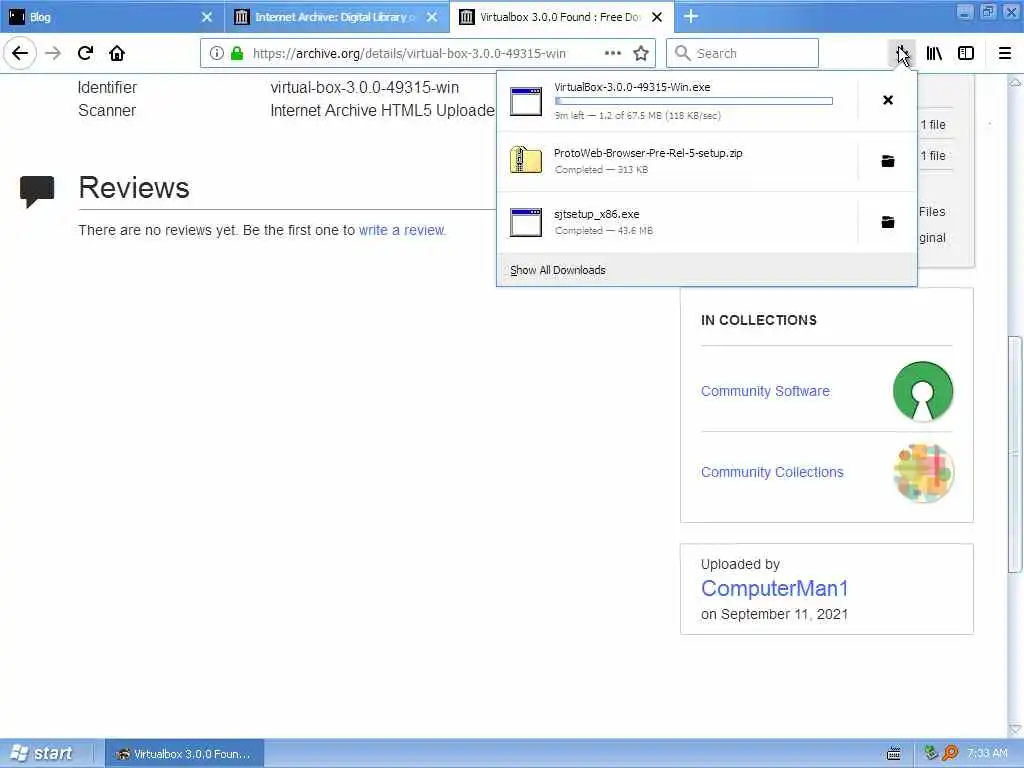Open uploader ComputerMan1 profile
The height and width of the screenshot is (768, 1024).
tap(775, 588)
